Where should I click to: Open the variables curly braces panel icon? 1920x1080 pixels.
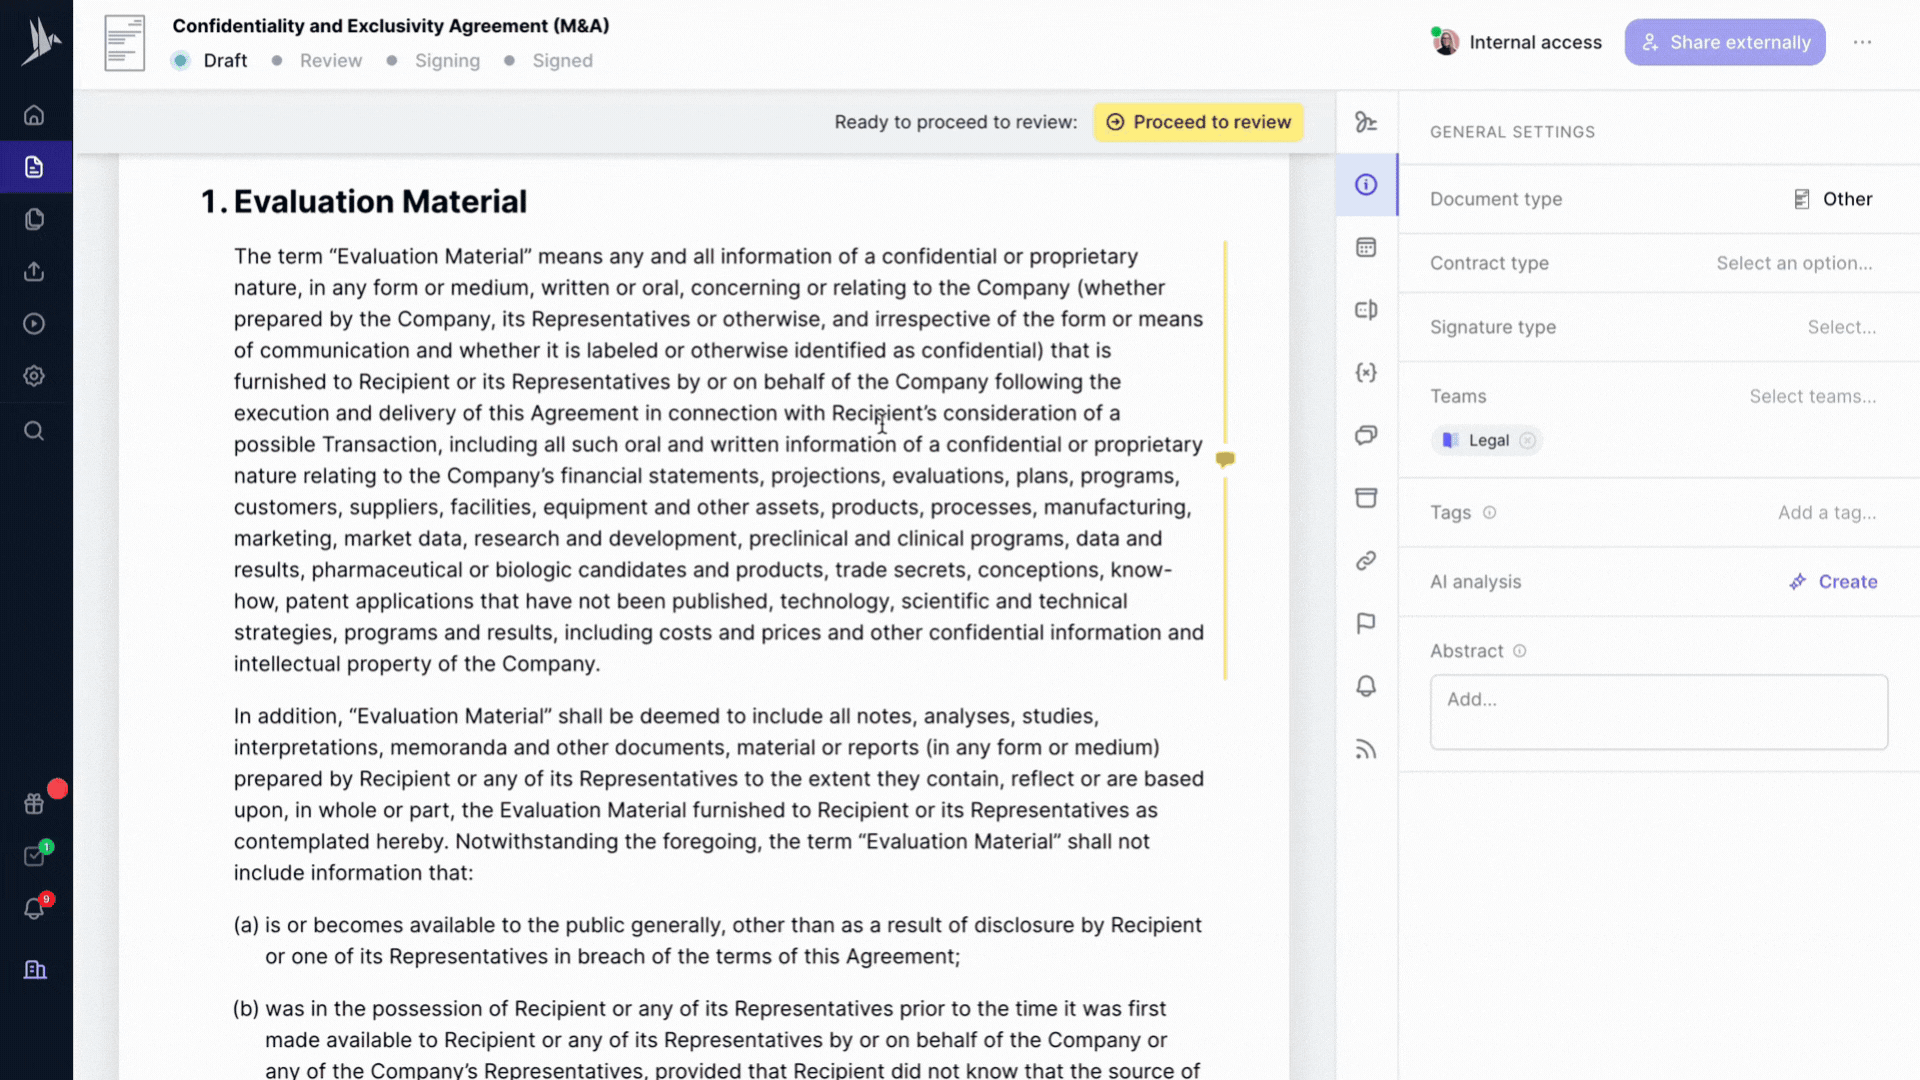tap(1366, 372)
